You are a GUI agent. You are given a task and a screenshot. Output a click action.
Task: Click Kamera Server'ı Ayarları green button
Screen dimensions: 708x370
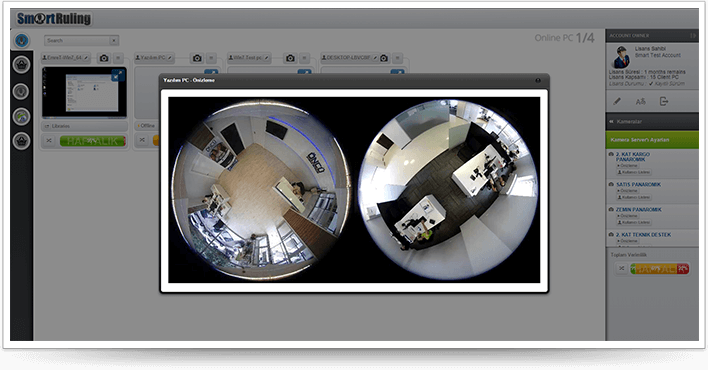(x=652, y=140)
